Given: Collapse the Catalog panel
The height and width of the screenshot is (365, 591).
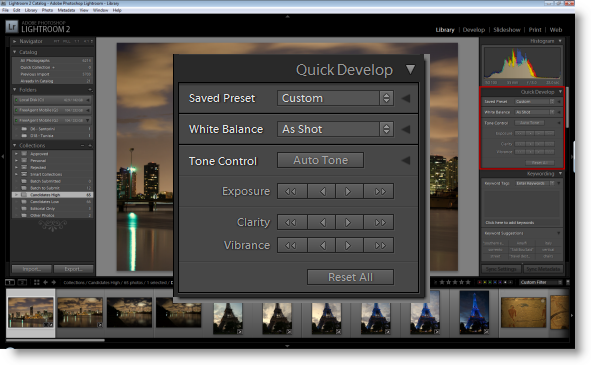Looking at the screenshot, I should [15, 52].
